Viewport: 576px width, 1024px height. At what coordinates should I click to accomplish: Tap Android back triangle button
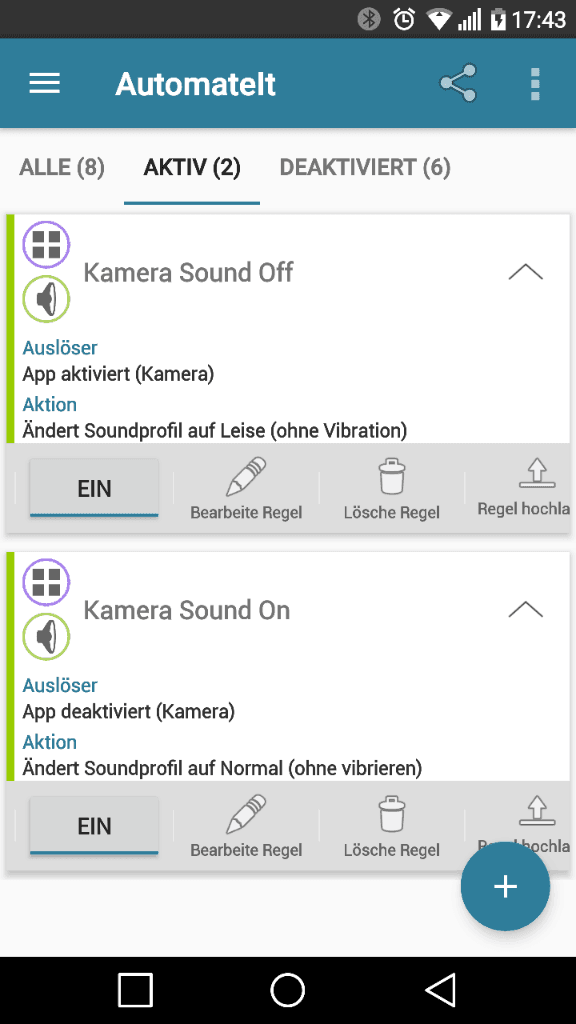coord(440,990)
